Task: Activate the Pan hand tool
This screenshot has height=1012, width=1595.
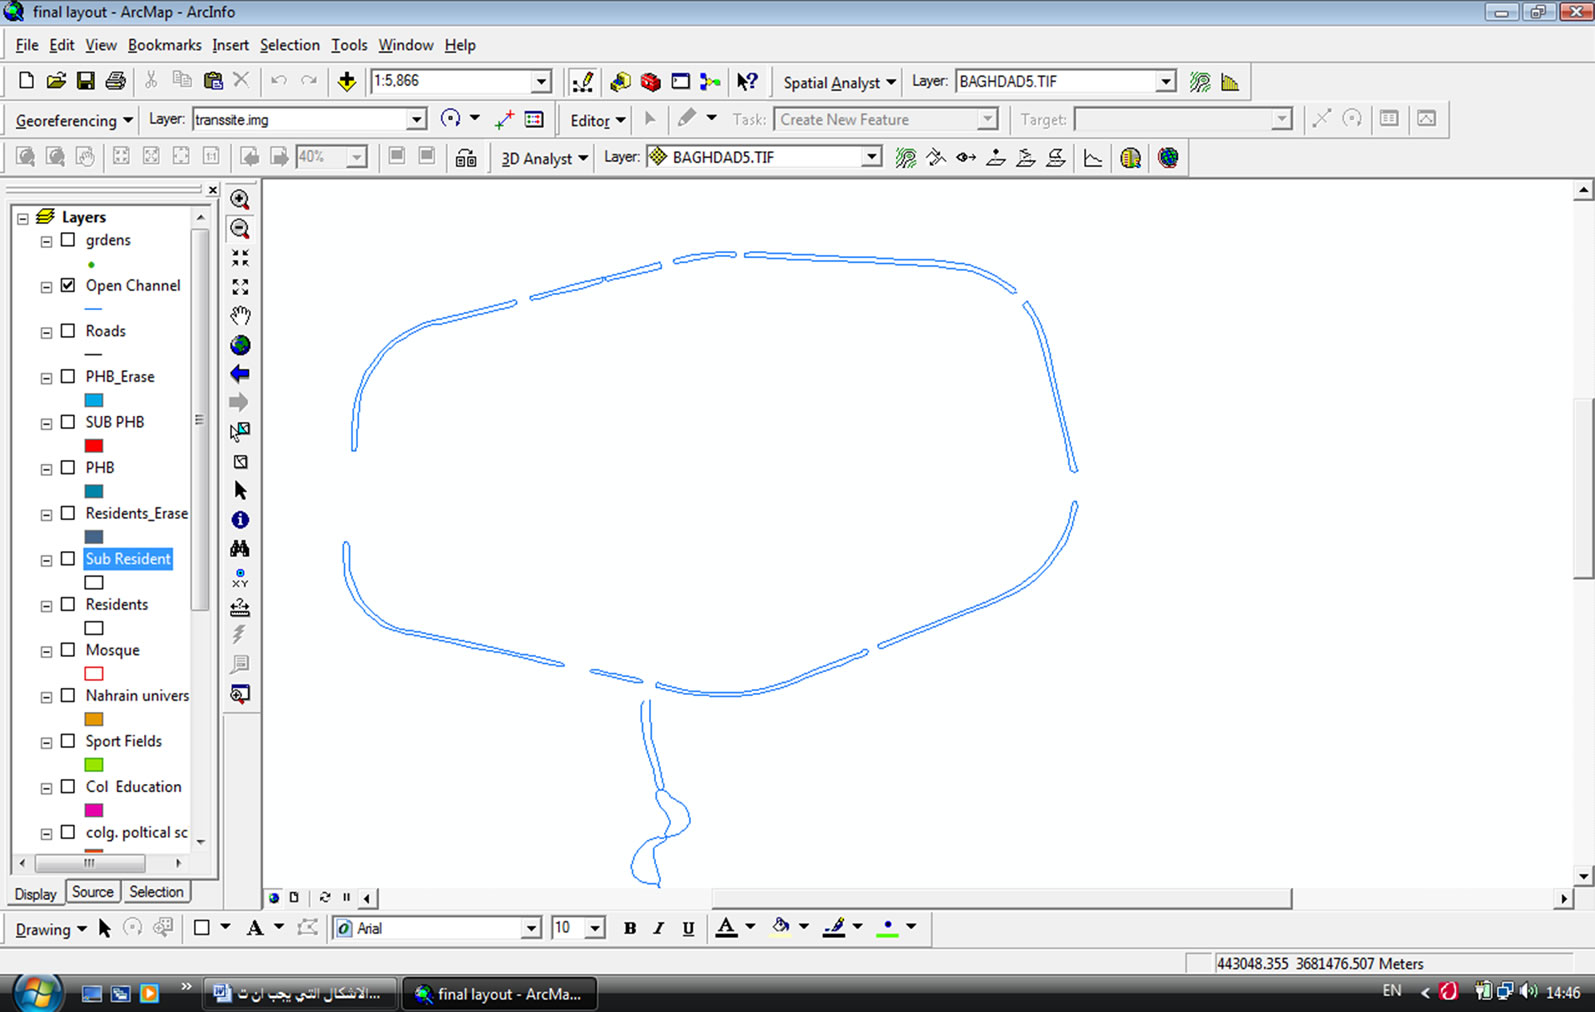Action: coord(240,316)
